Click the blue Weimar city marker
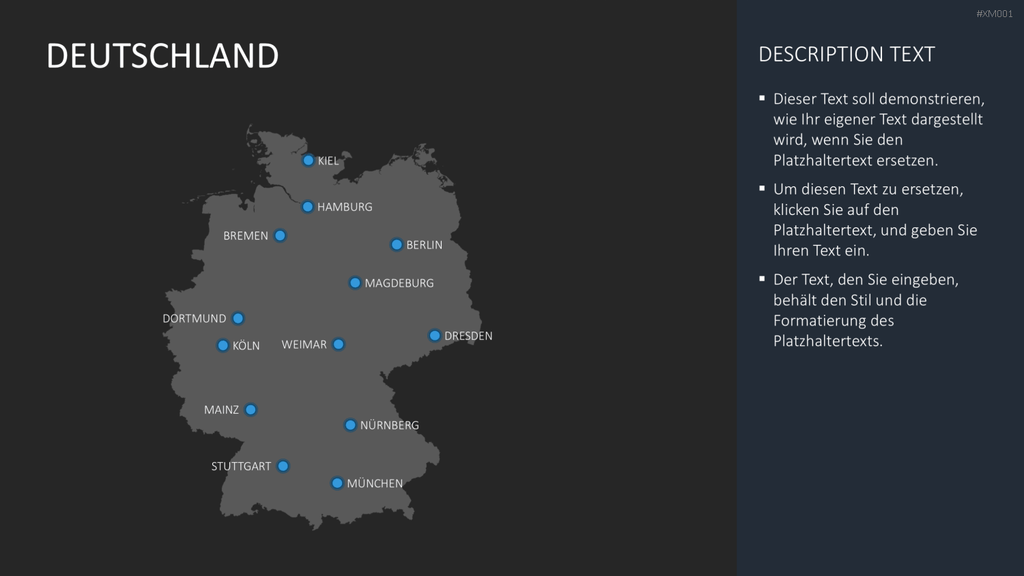Image resolution: width=1024 pixels, height=576 pixels. point(338,344)
